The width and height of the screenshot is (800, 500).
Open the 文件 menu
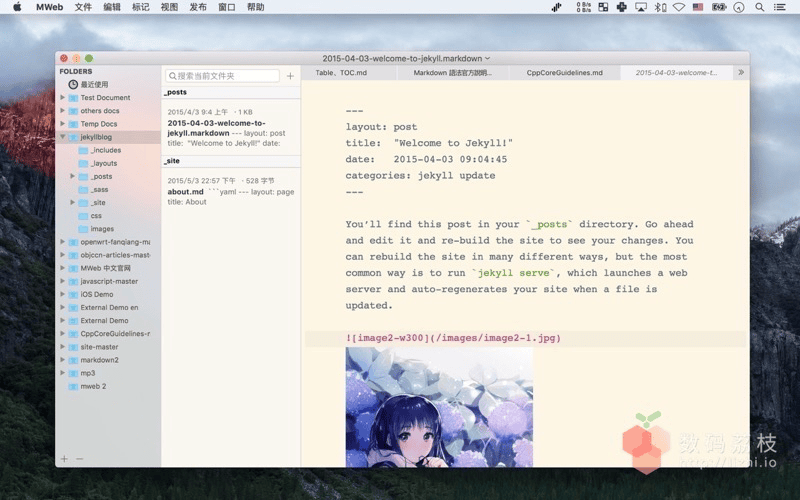[83, 7]
